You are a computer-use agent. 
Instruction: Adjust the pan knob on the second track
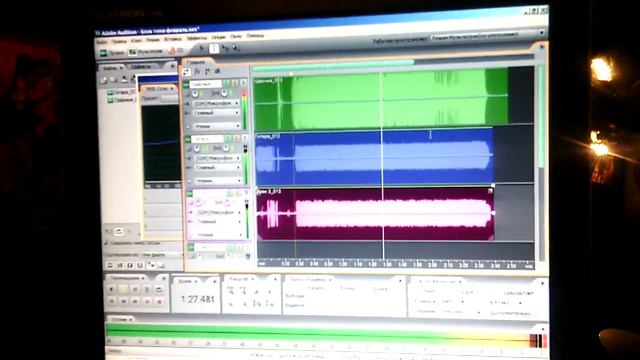pos(225,149)
